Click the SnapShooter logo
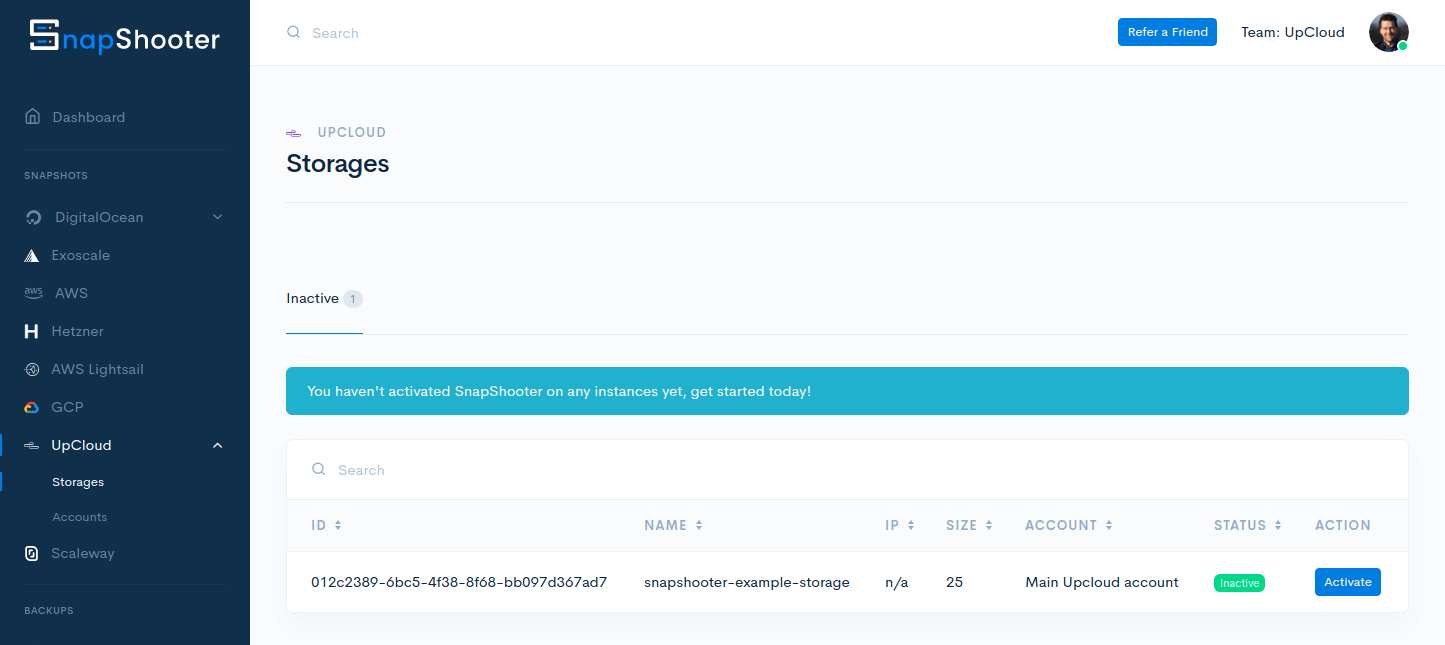This screenshot has width=1445, height=645. point(124,38)
